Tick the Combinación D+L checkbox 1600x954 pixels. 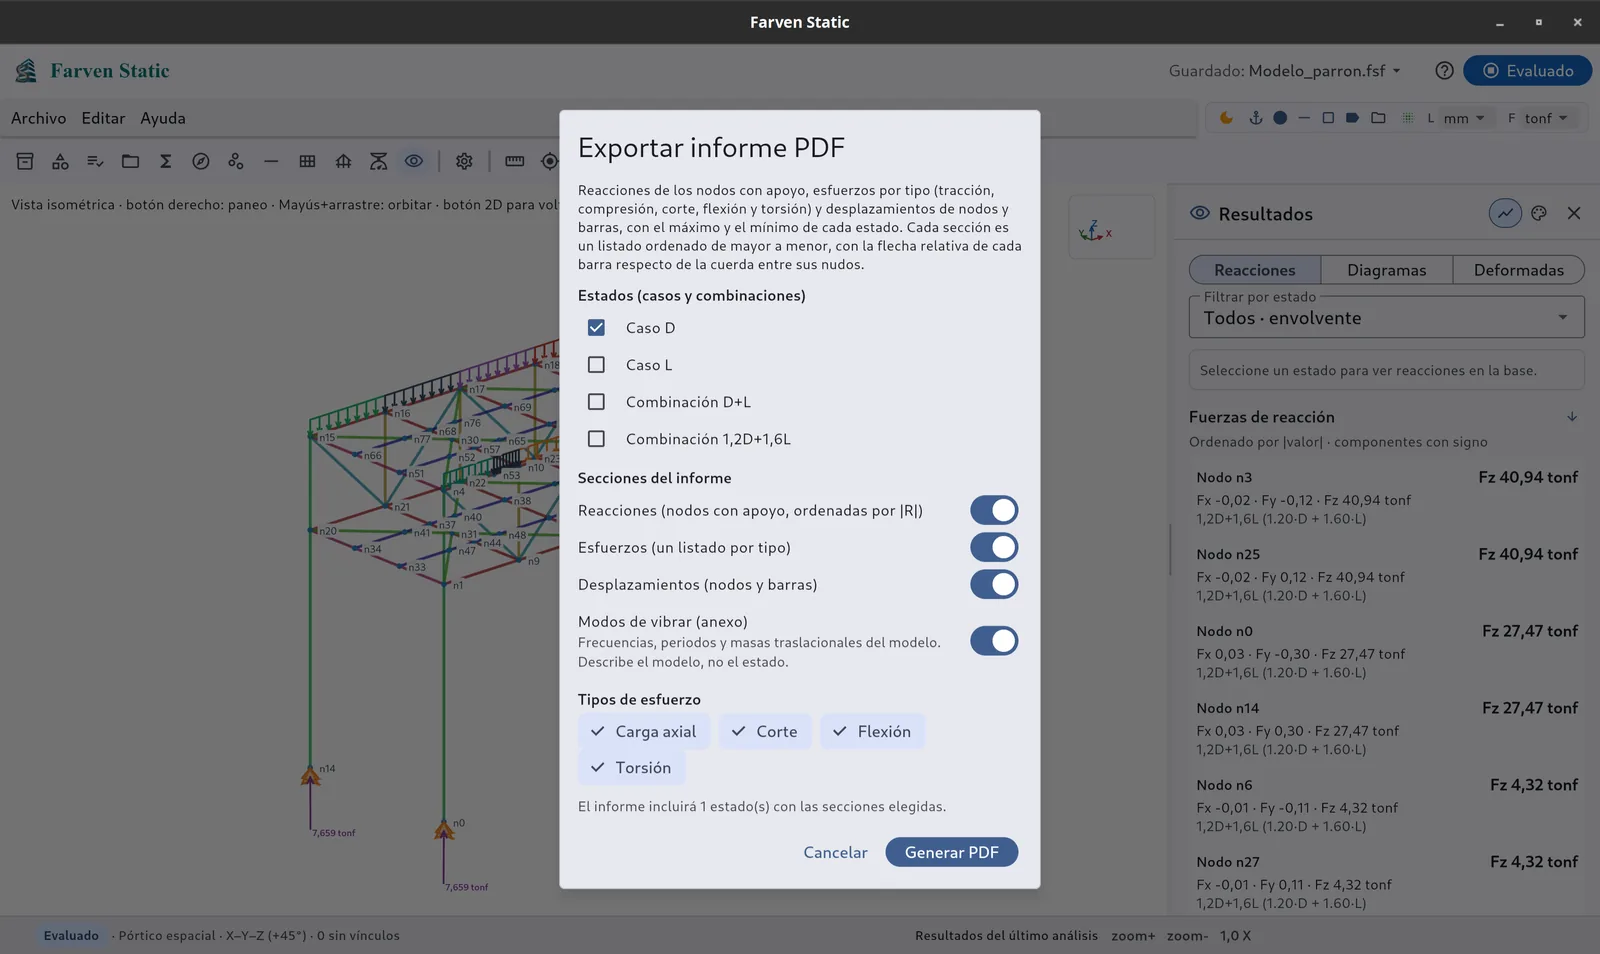pyautogui.click(x=596, y=402)
